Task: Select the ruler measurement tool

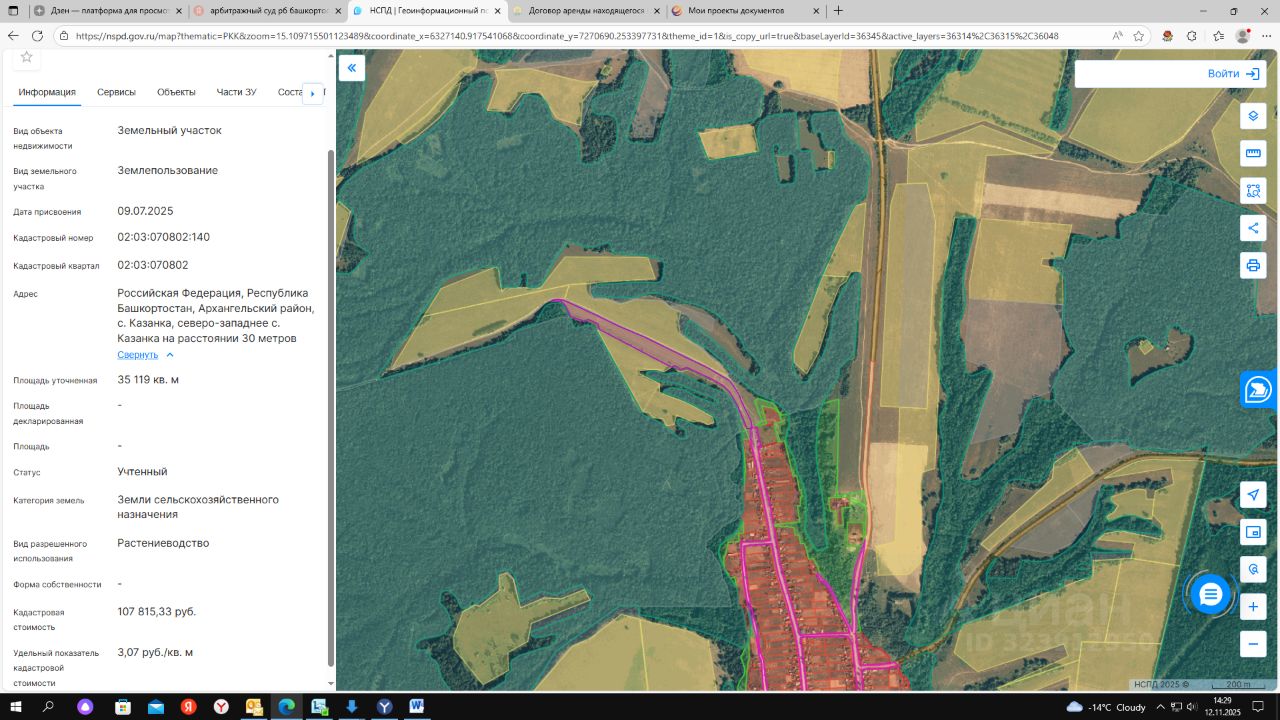Action: click(1253, 153)
